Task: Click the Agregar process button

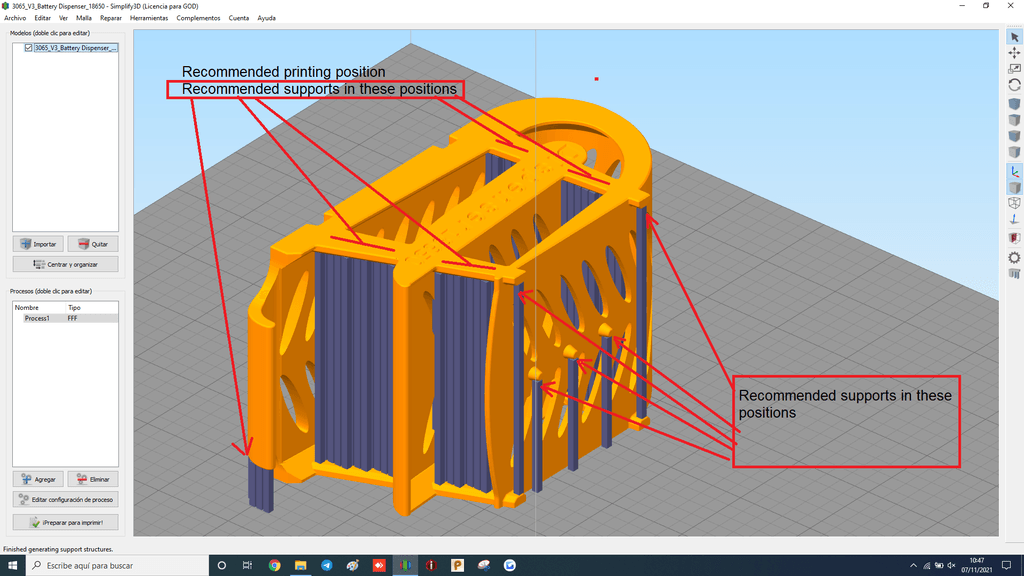Action: tap(39, 479)
